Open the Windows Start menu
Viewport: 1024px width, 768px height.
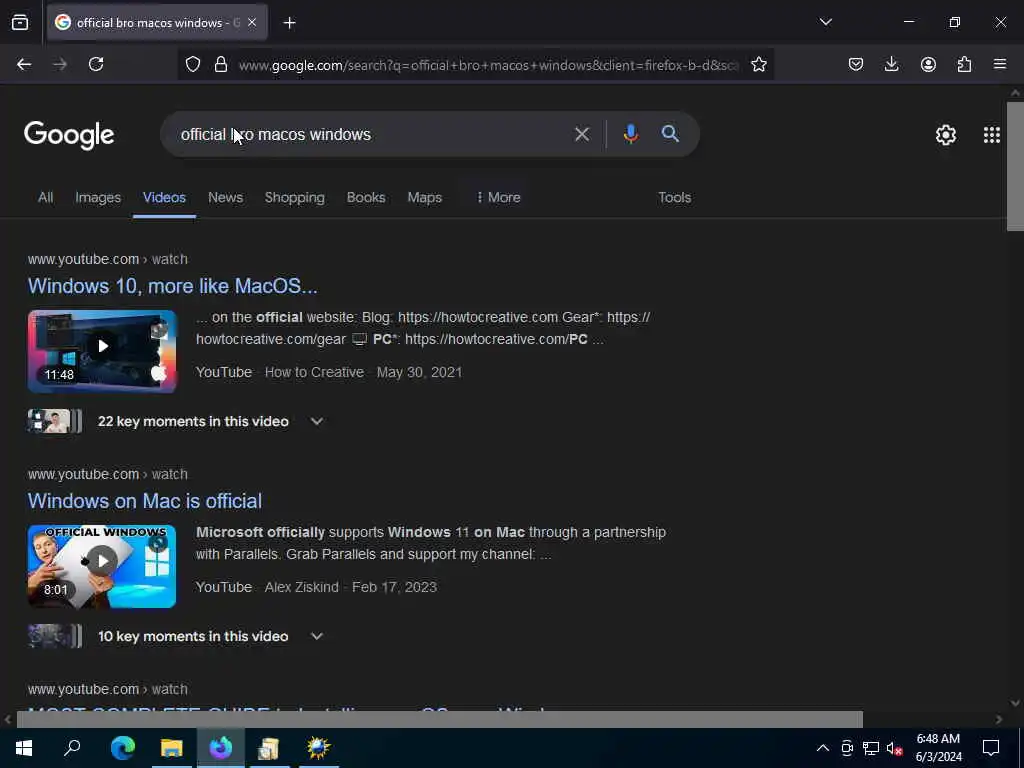(x=24, y=748)
